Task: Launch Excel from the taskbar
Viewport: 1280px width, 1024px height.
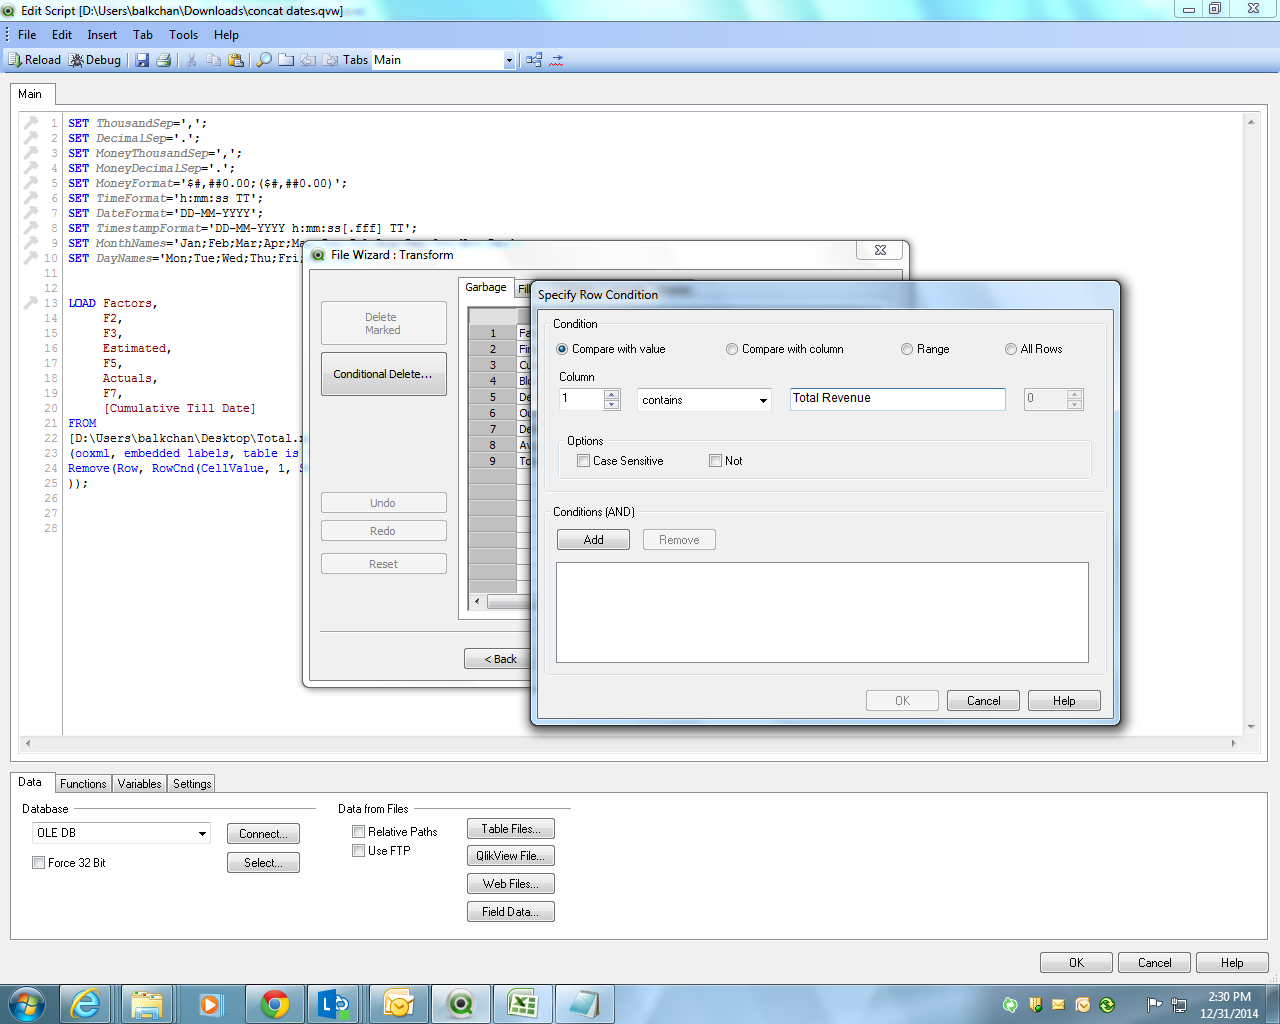Action: coord(522,1004)
